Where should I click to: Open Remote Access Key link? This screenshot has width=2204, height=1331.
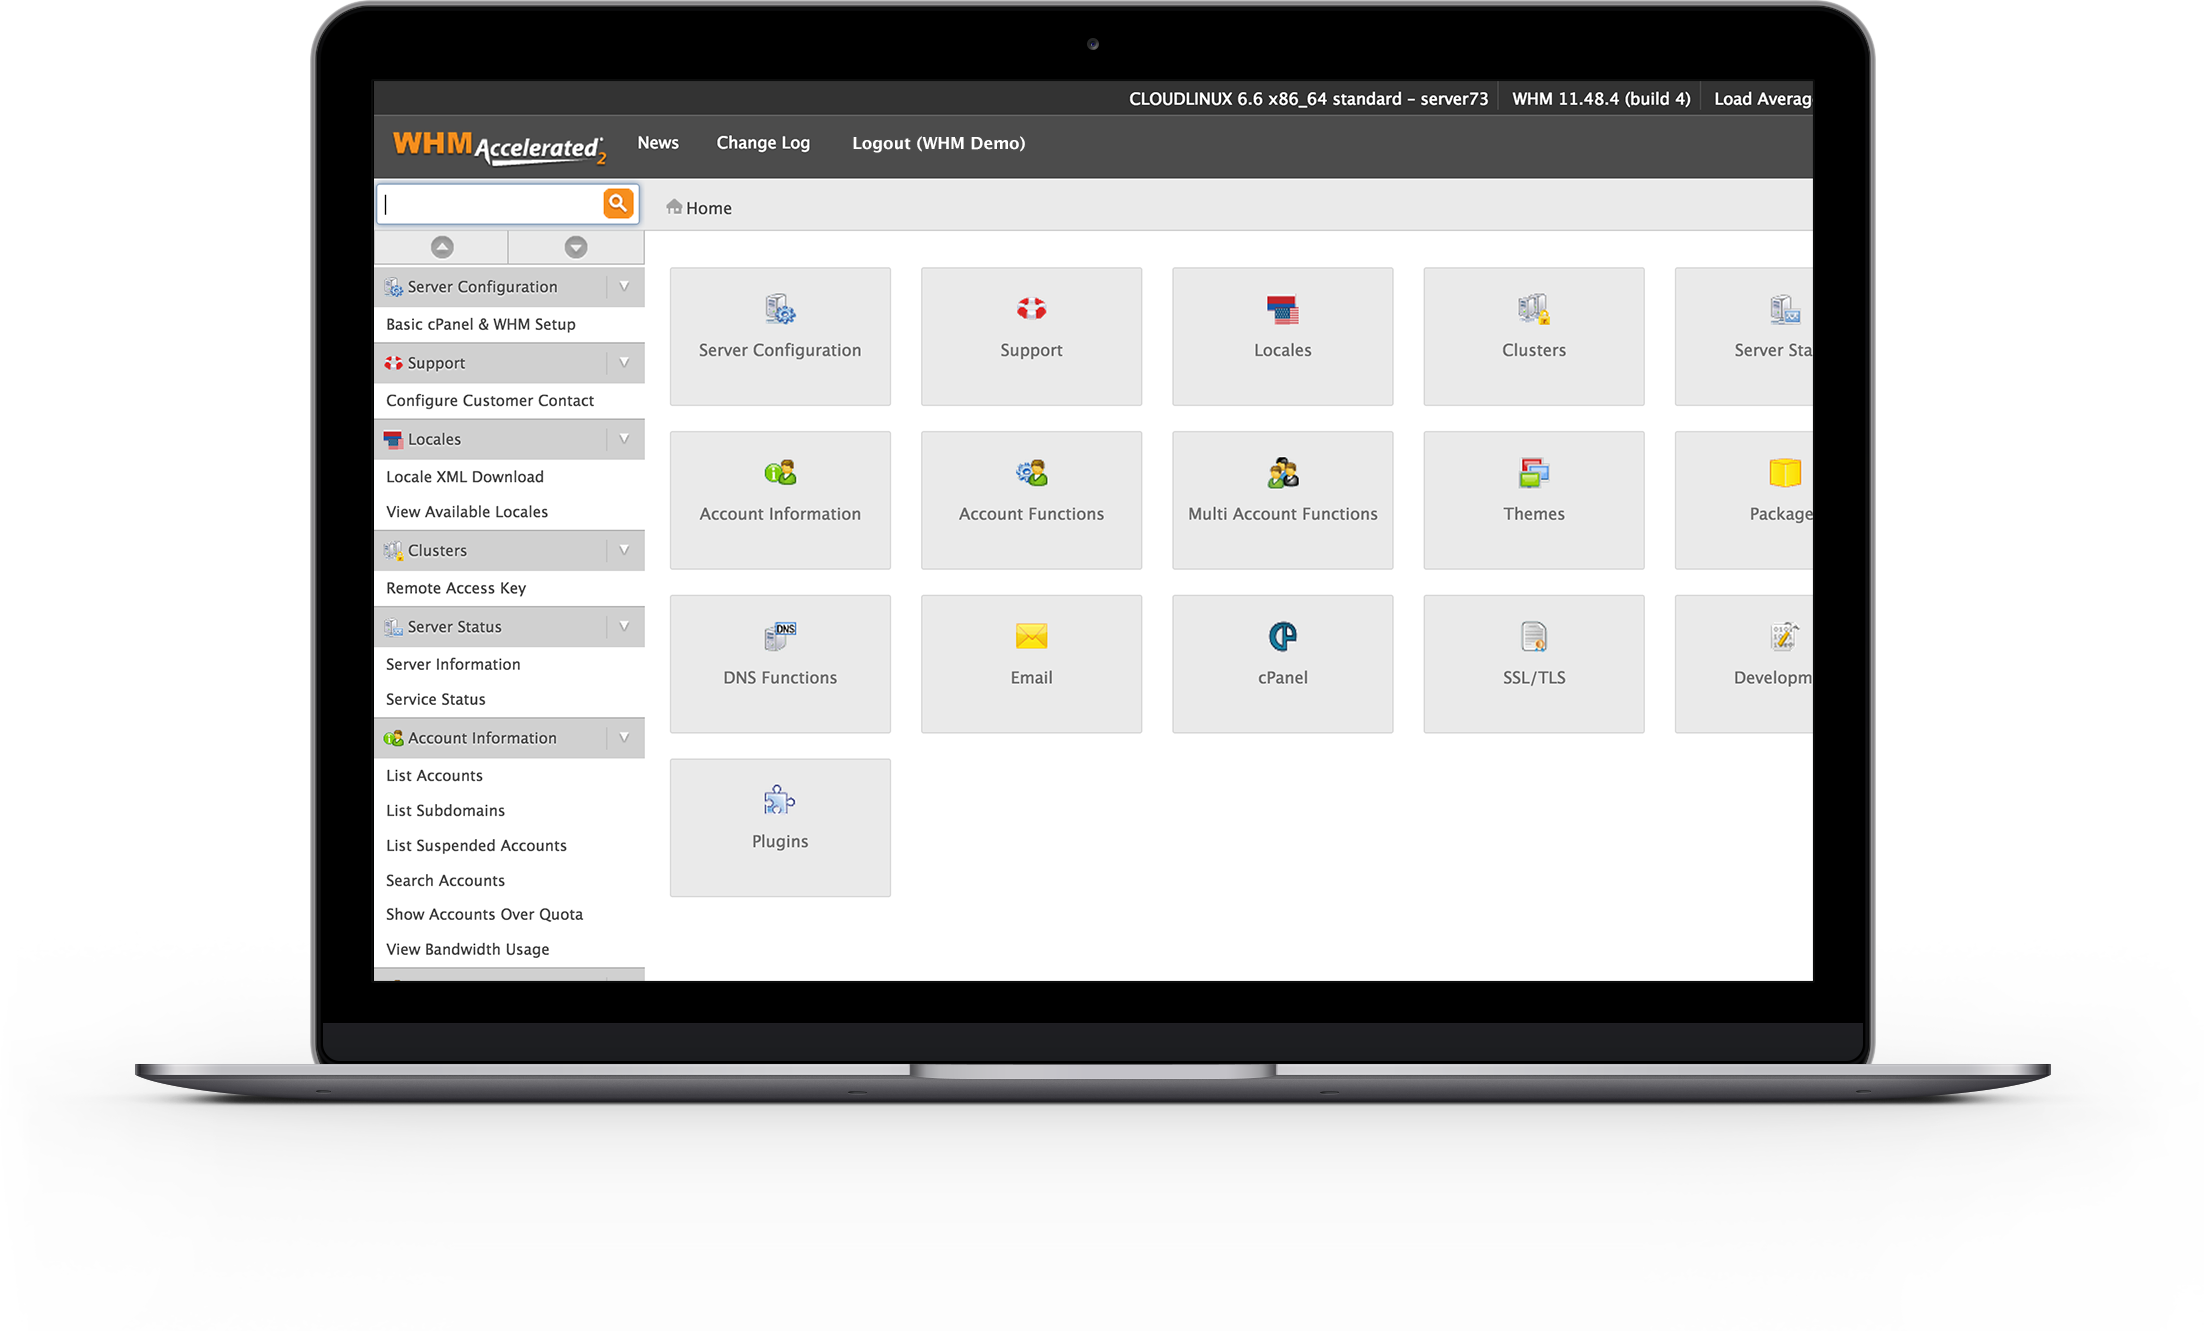456,588
